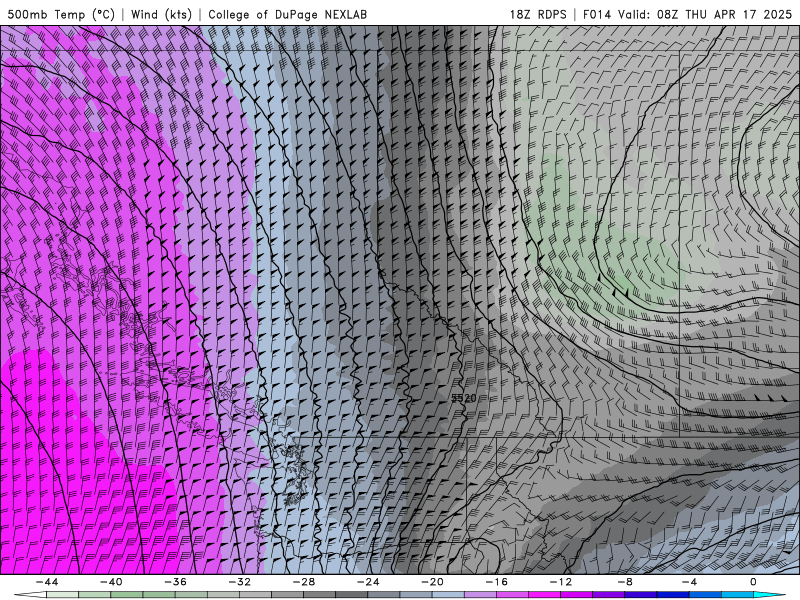
Task: Click the "500mb Temp (°C)" title text
Action: click(61, 14)
